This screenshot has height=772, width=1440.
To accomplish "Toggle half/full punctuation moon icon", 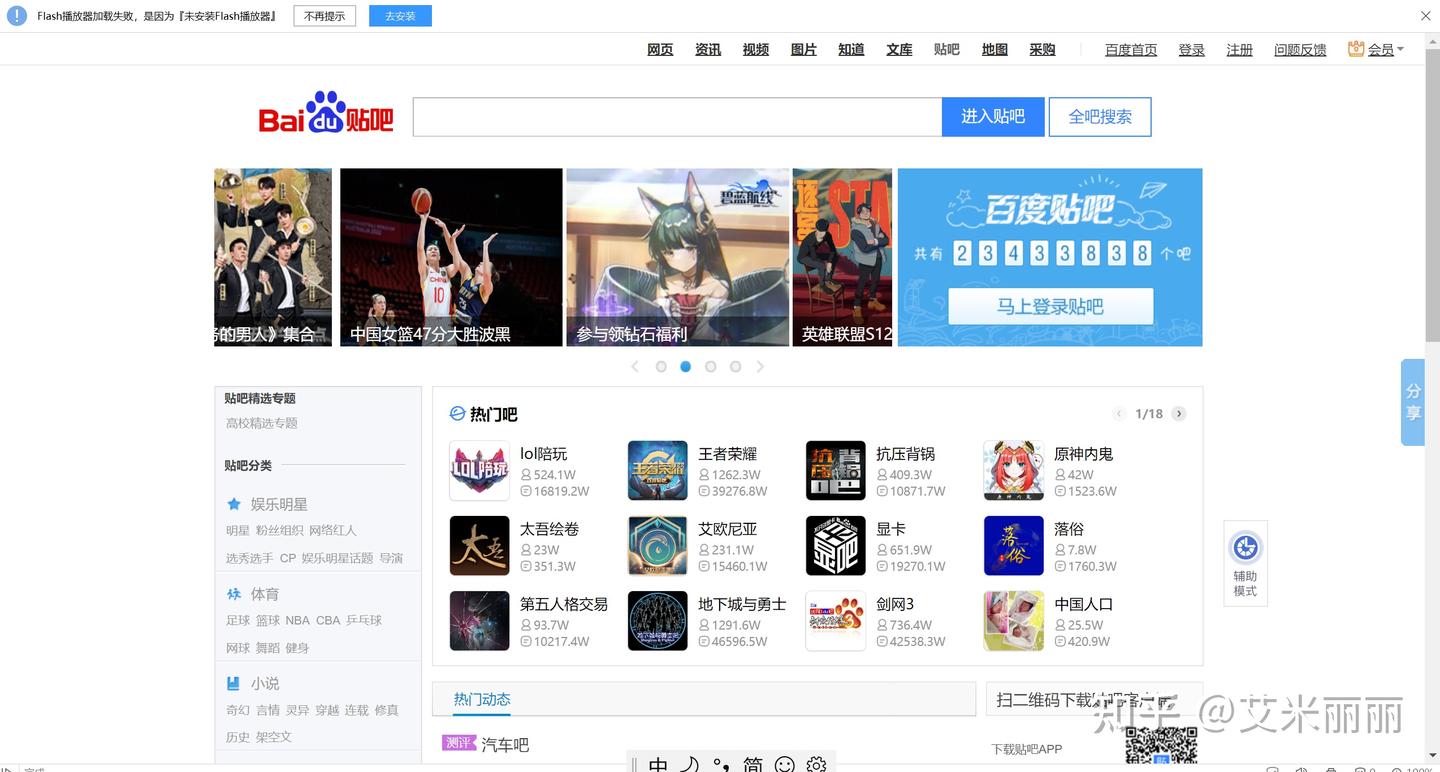I will click(688, 763).
